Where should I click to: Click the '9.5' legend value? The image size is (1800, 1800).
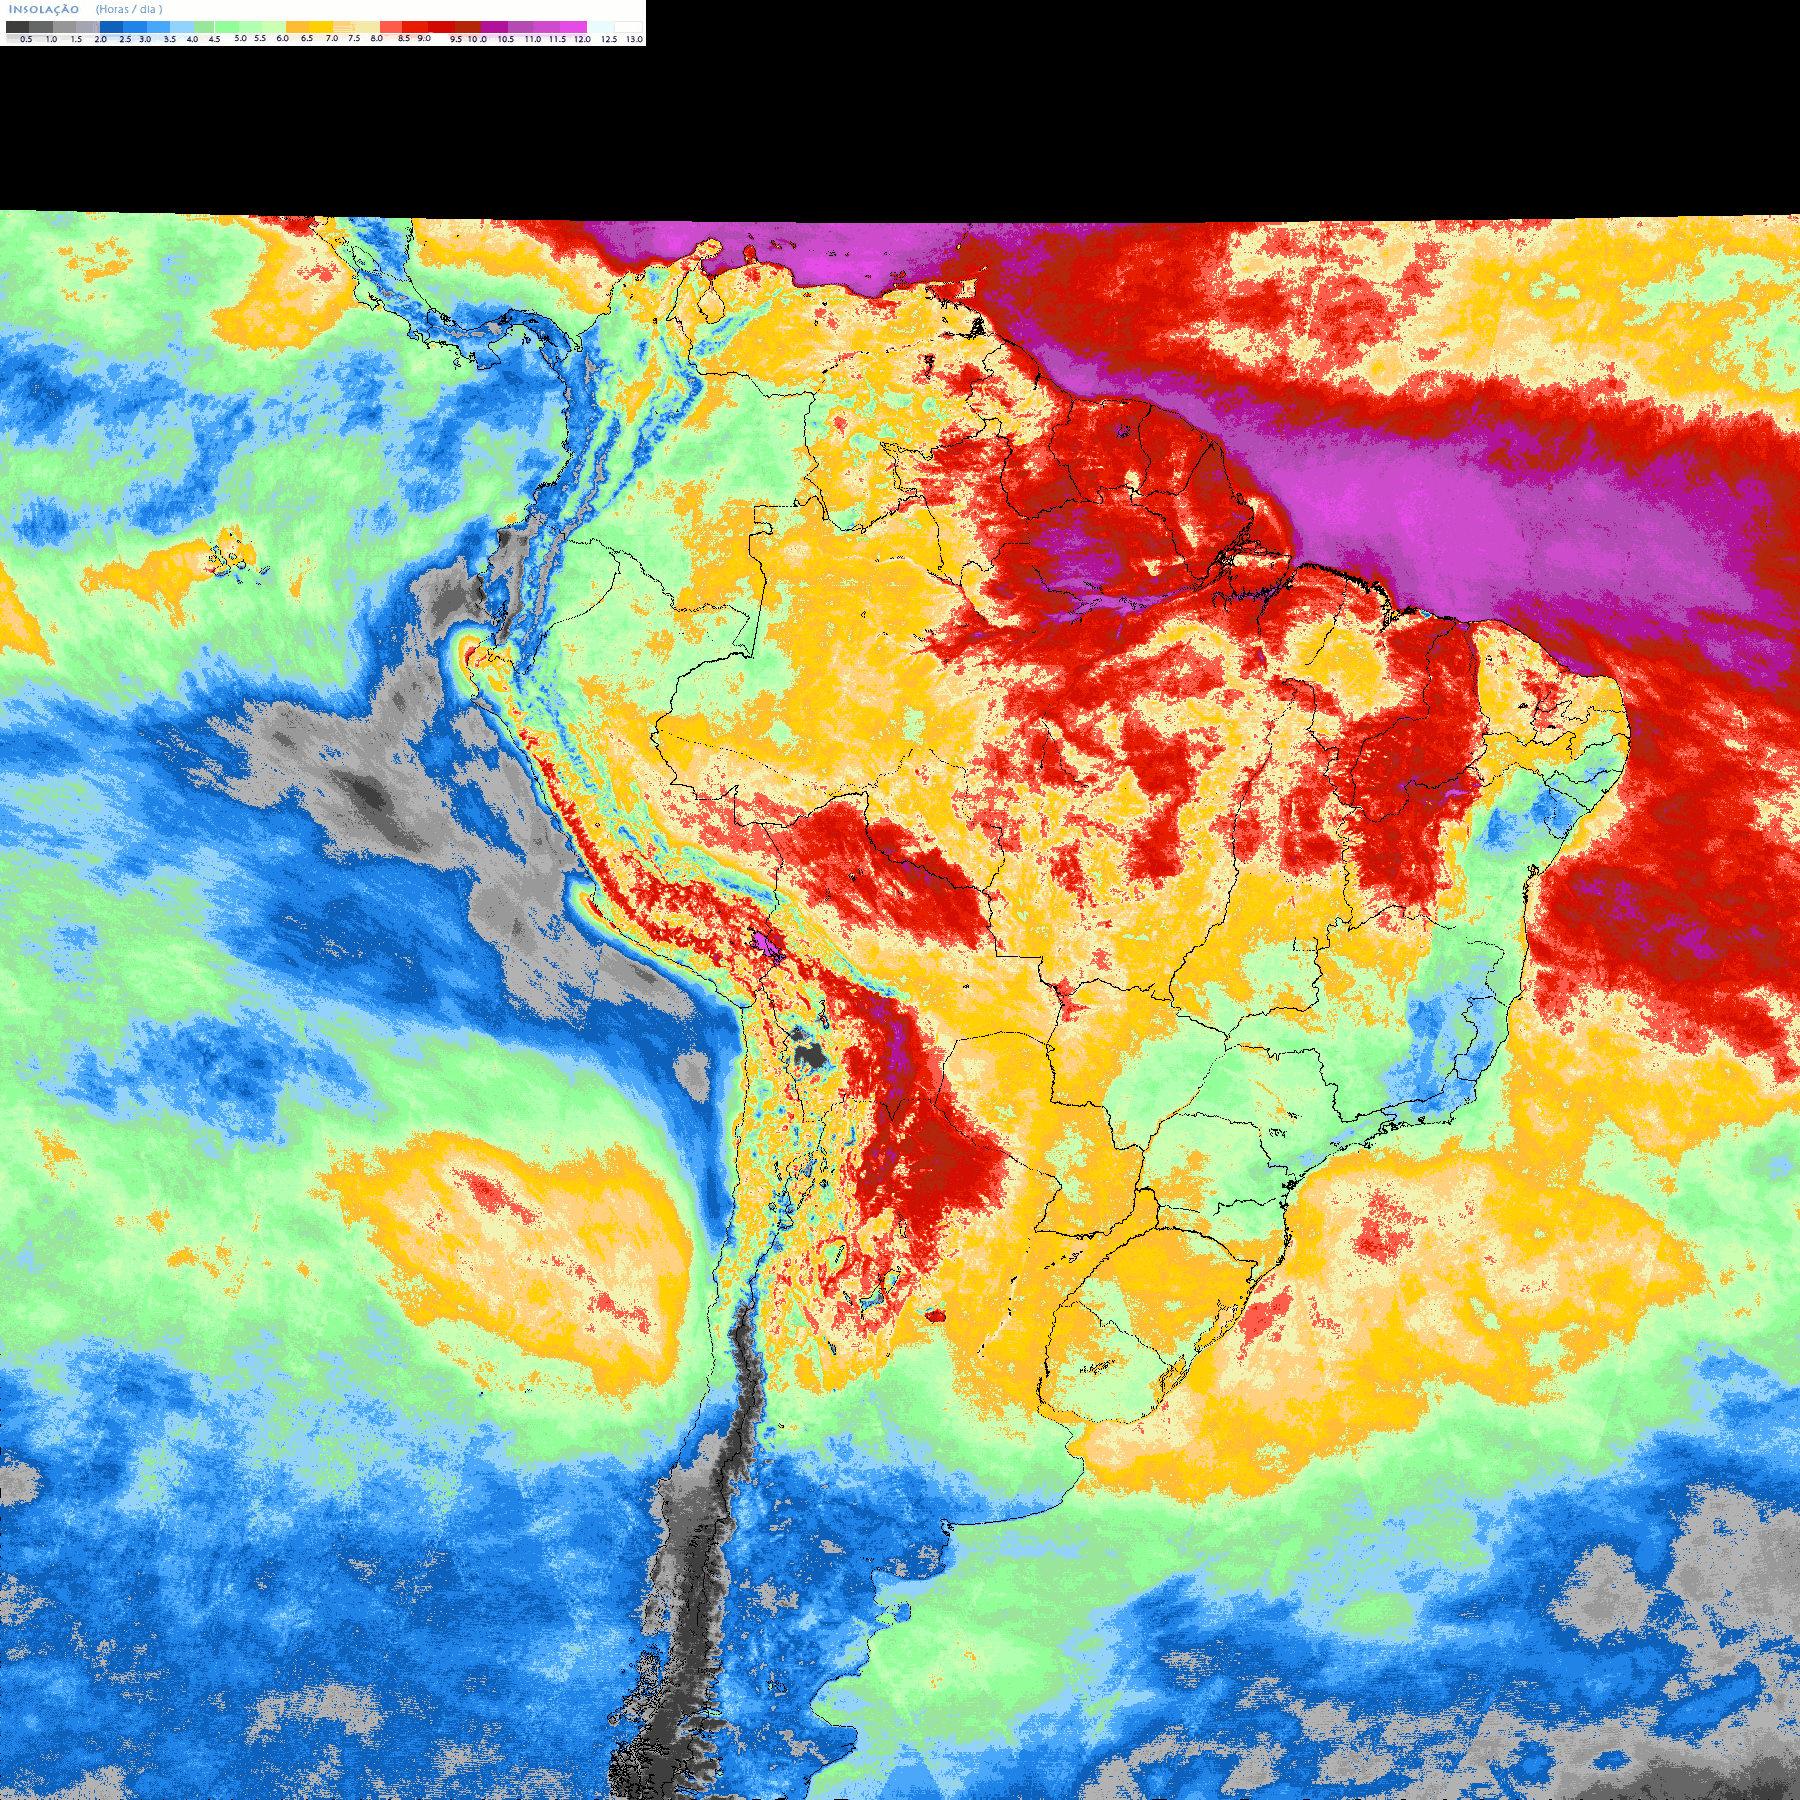click(x=456, y=39)
